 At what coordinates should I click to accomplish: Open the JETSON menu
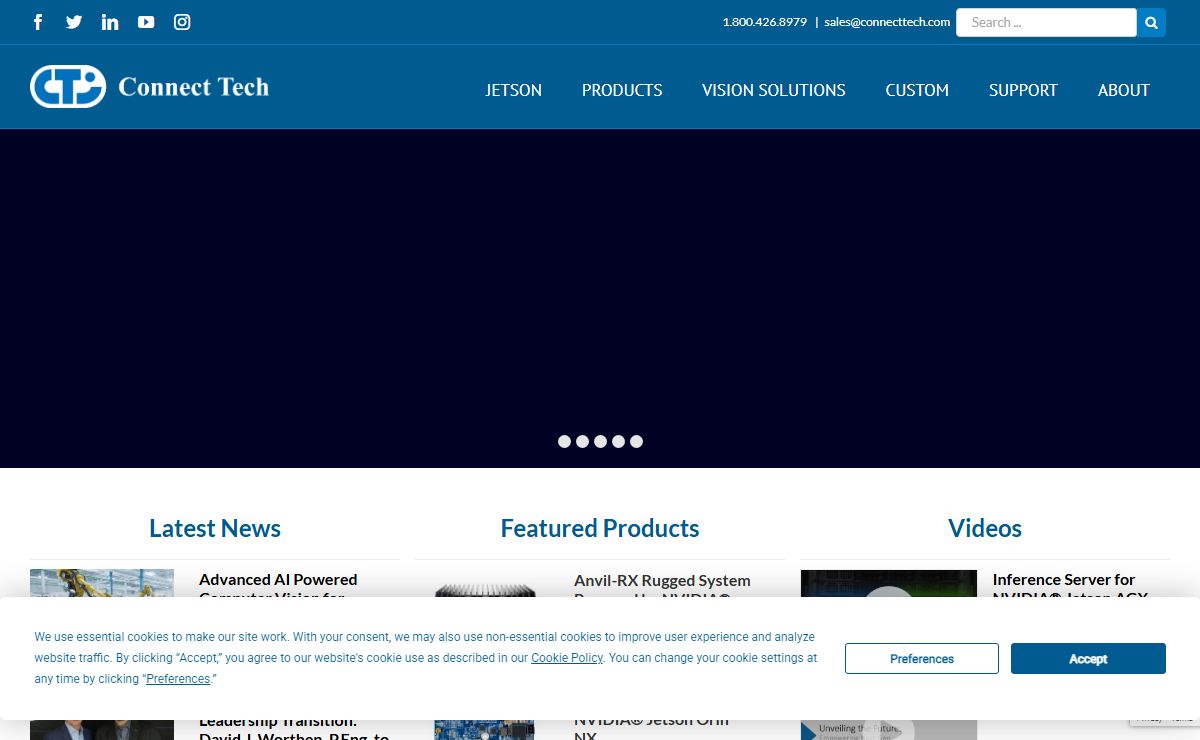pyautogui.click(x=514, y=90)
